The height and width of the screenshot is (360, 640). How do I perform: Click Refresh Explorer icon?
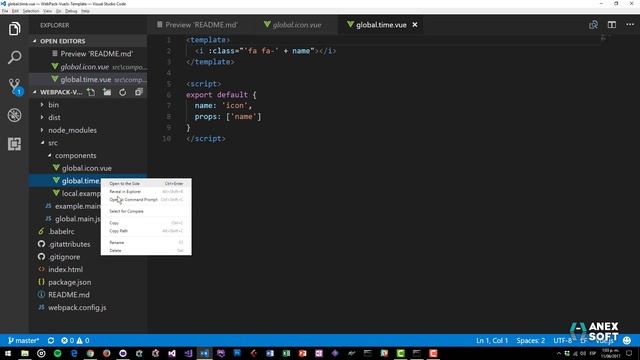coord(122,92)
